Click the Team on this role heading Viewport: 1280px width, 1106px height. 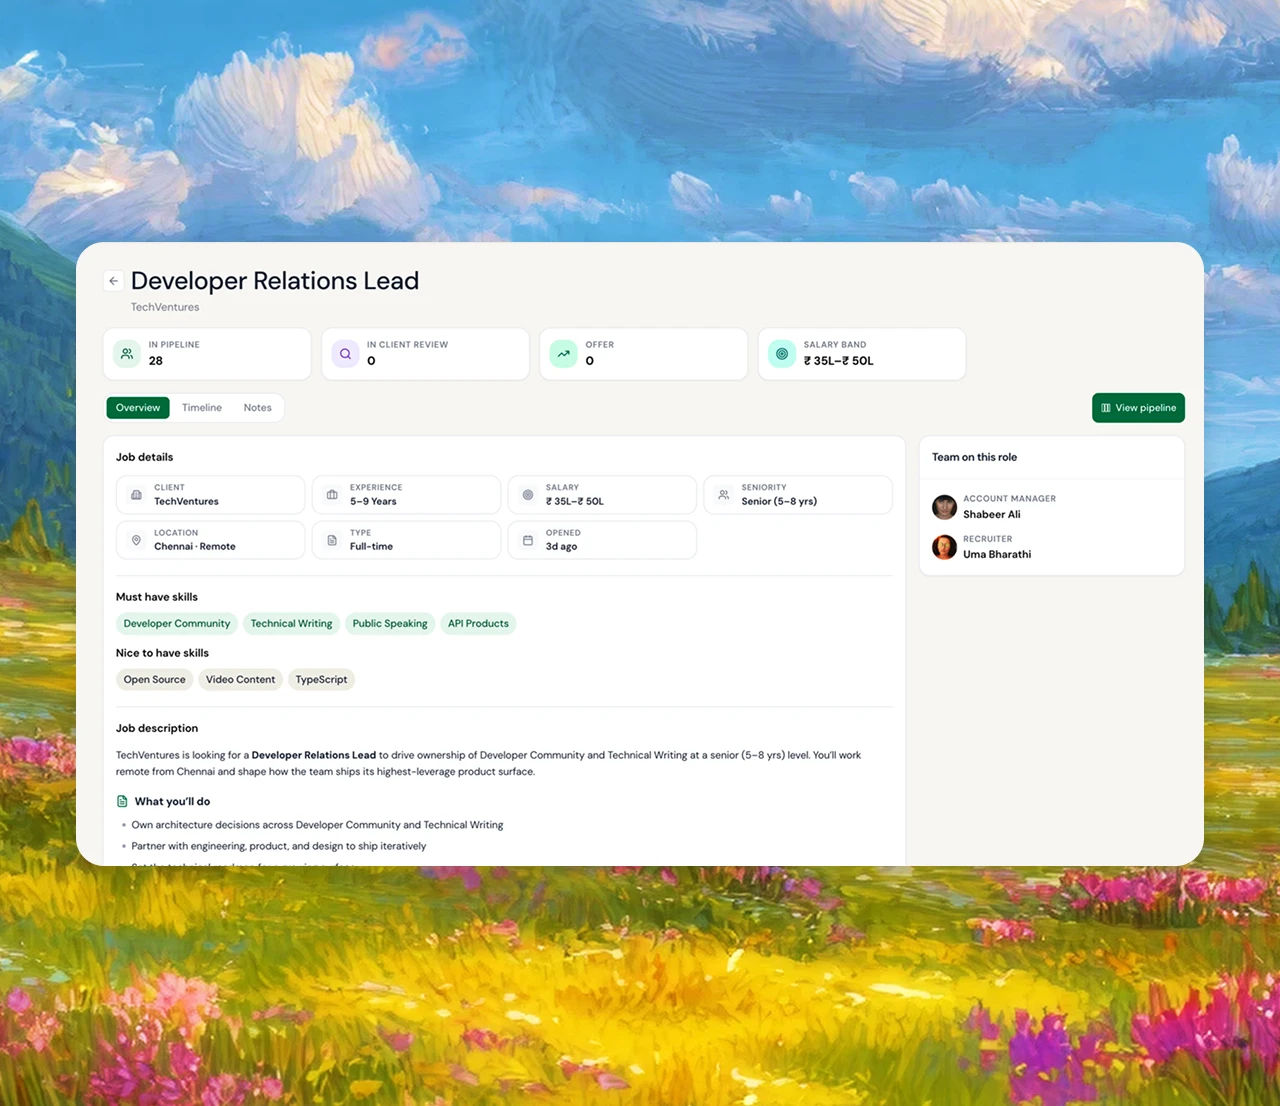point(974,457)
